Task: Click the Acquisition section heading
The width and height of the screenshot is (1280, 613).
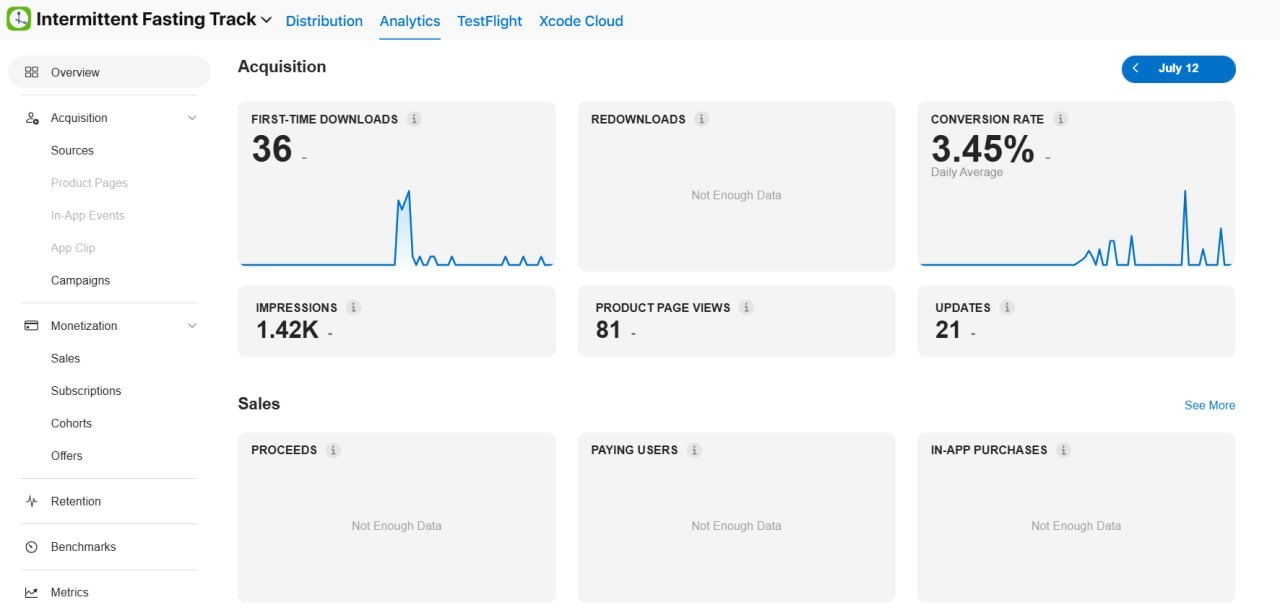Action: coord(282,67)
